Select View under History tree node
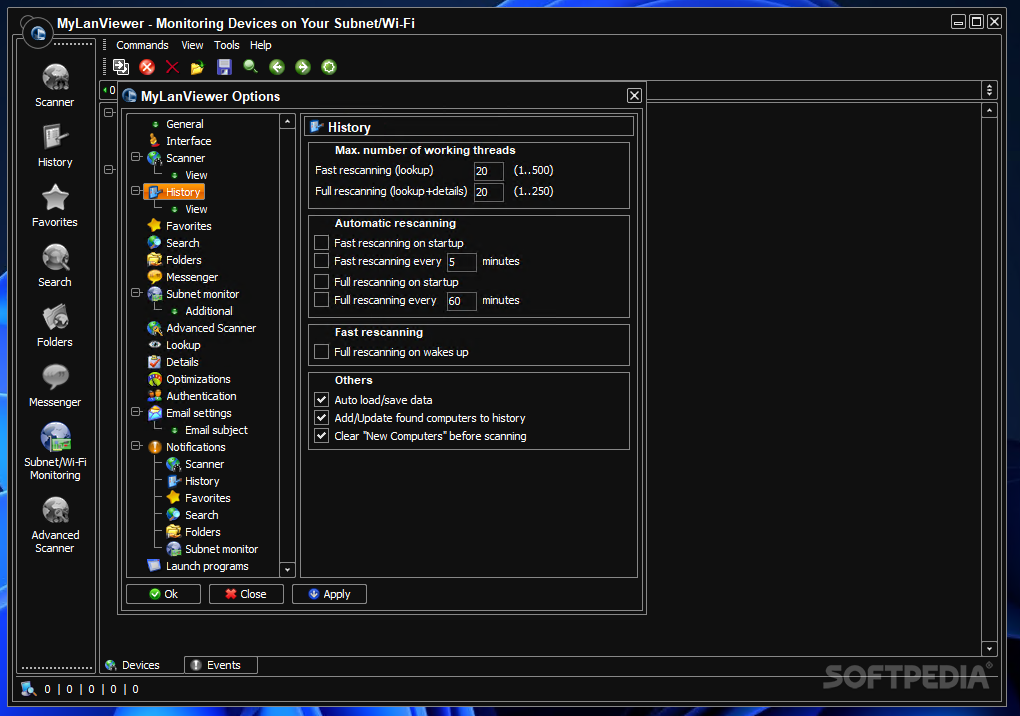The image size is (1020, 716). click(x=196, y=209)
